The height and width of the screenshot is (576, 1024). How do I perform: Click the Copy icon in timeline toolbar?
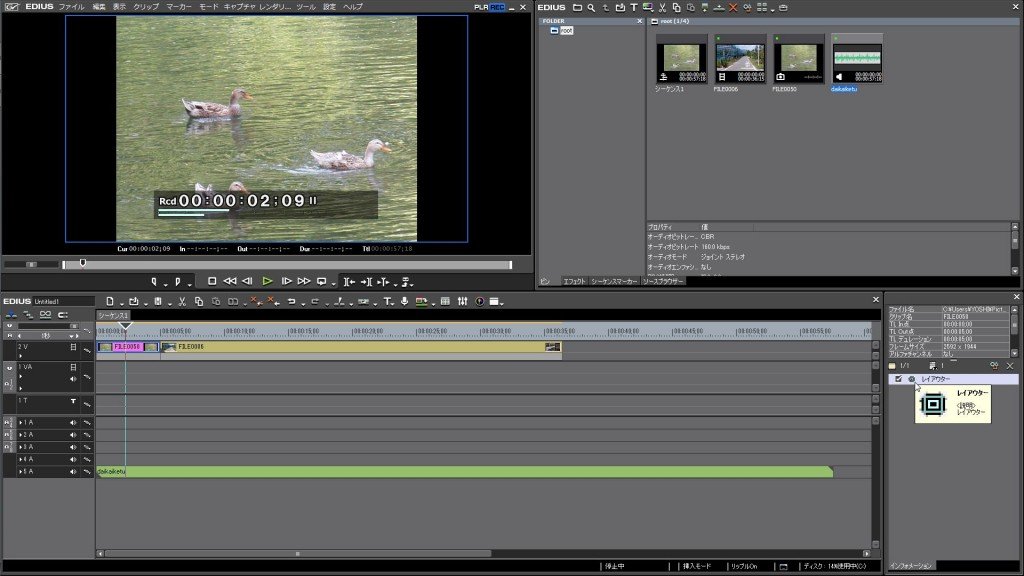point(199,301)
